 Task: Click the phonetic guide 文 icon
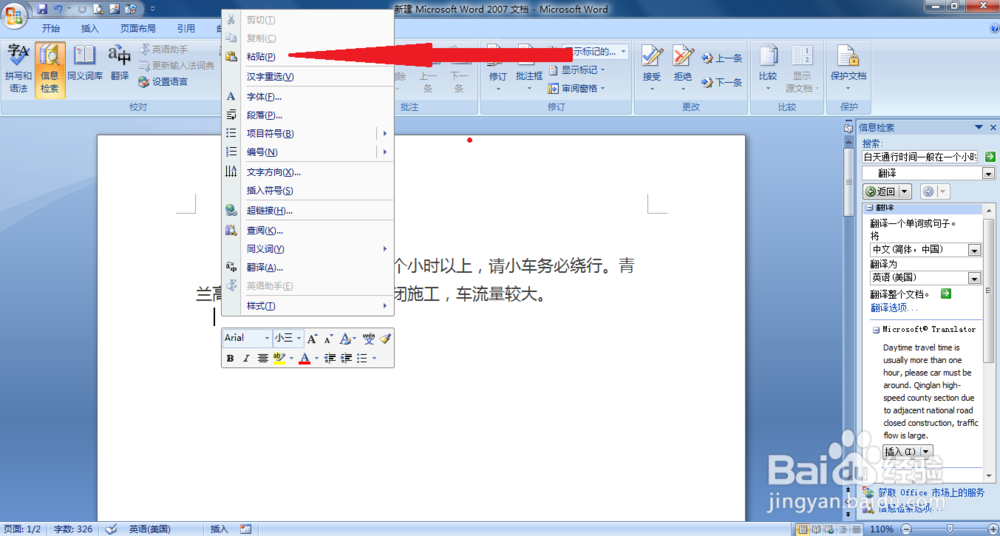369,338
